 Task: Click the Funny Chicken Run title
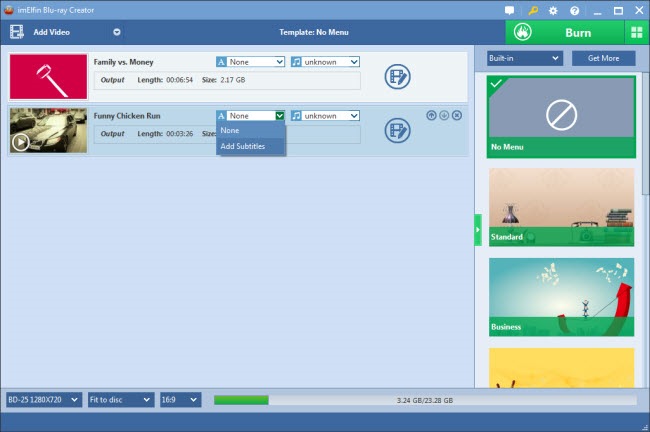point(127,116)
